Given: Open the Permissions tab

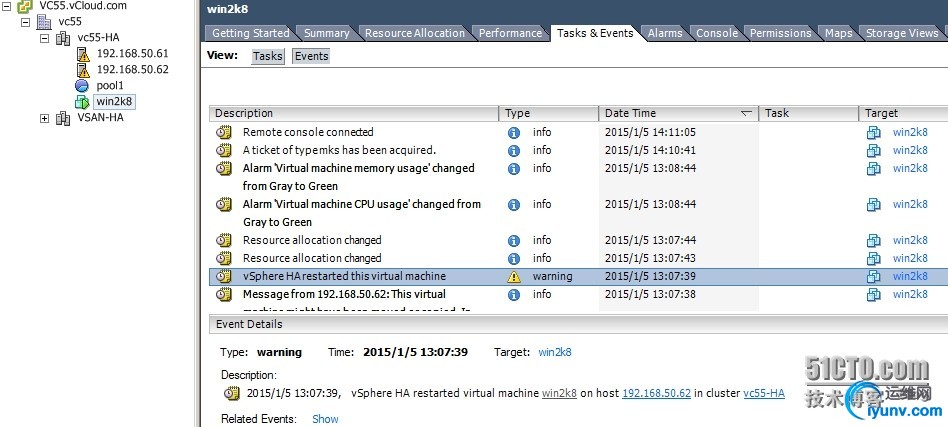Looking at the screenshot, I should pyautogui.click(x=781, y=33).
